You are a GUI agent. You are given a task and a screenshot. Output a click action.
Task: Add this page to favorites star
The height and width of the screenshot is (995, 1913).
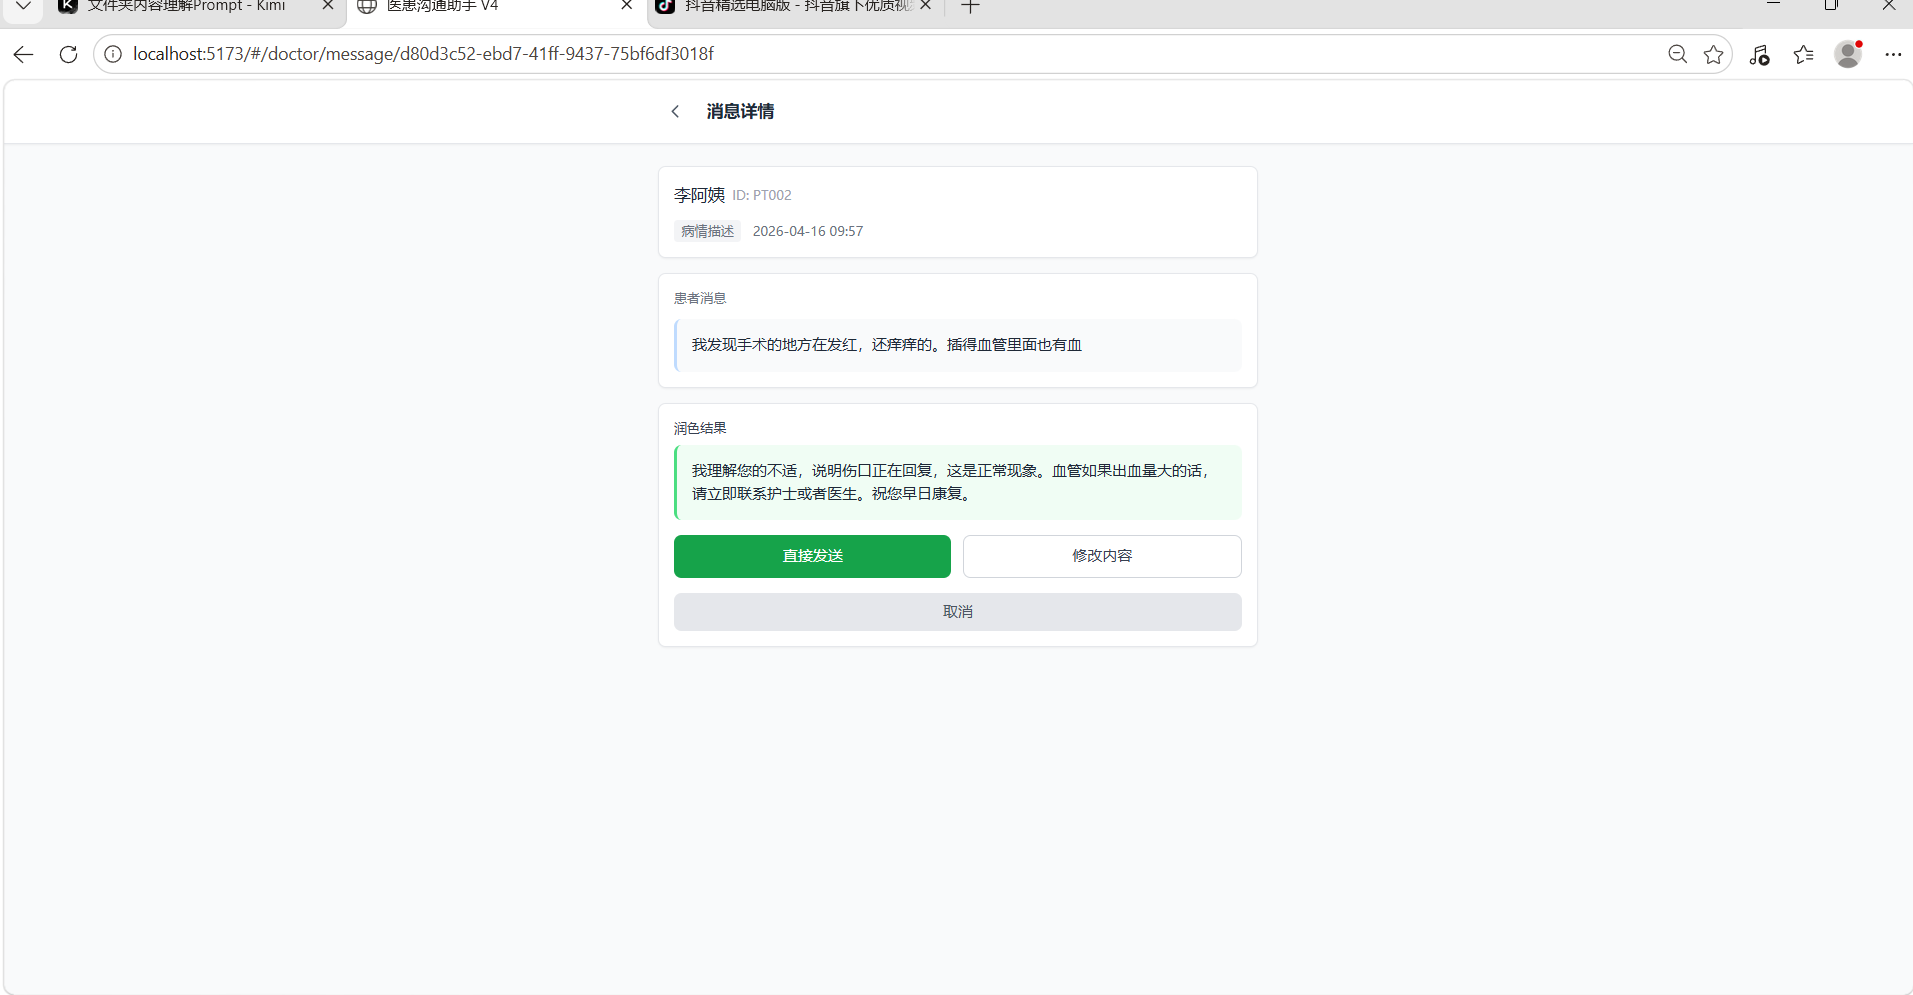point(1714,54)
